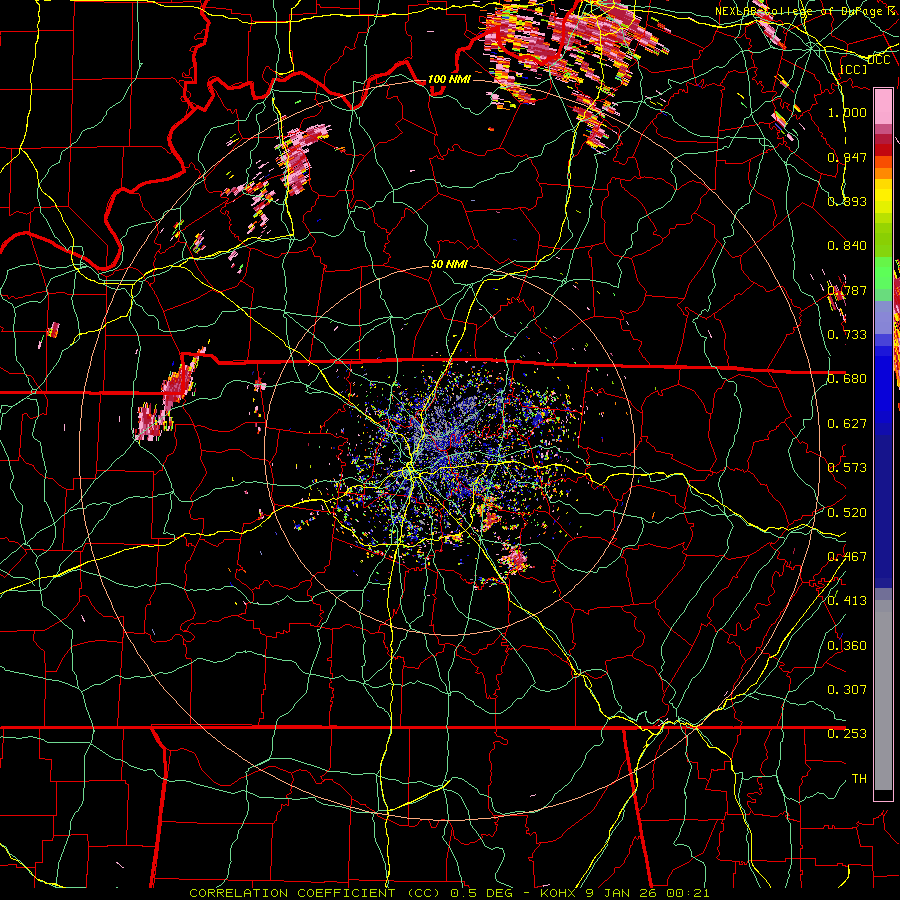This screenshot has height=900, width=900.
Task: Click the CORRELATION COEFFICIENT (CC) title text
Action: click(316, 893)
